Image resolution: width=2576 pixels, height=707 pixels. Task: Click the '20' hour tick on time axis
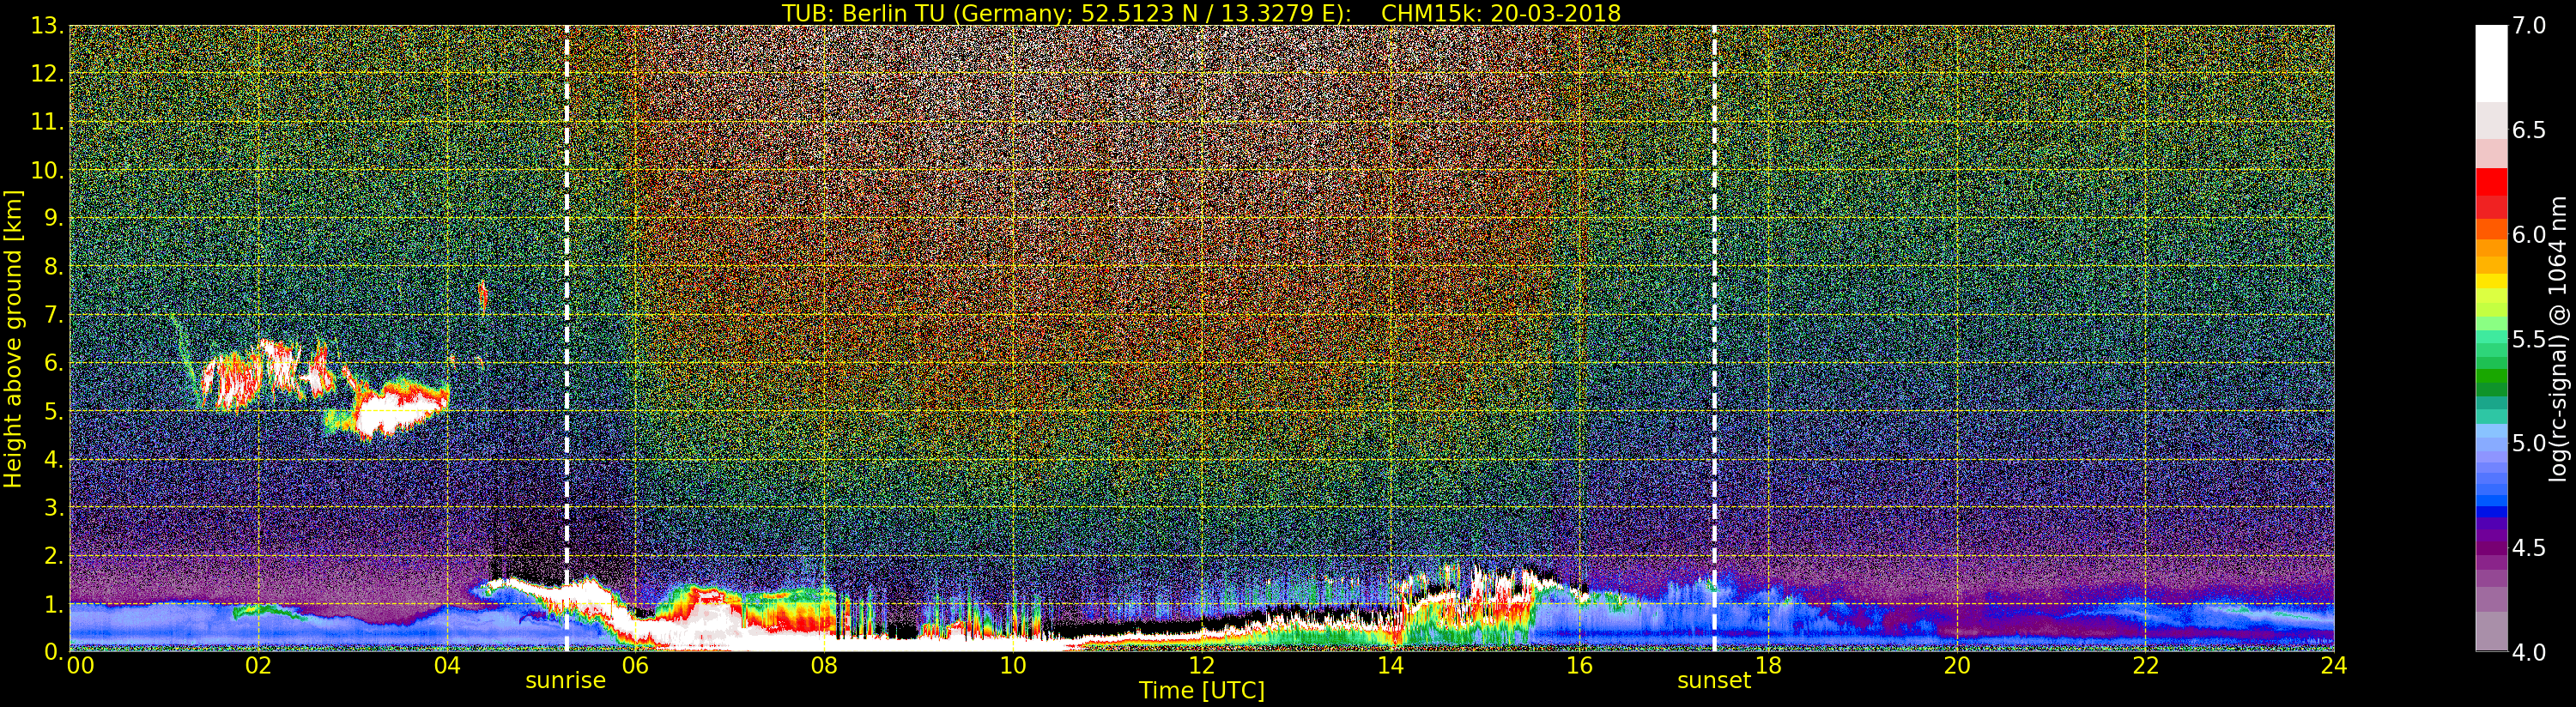[1956, 666]
